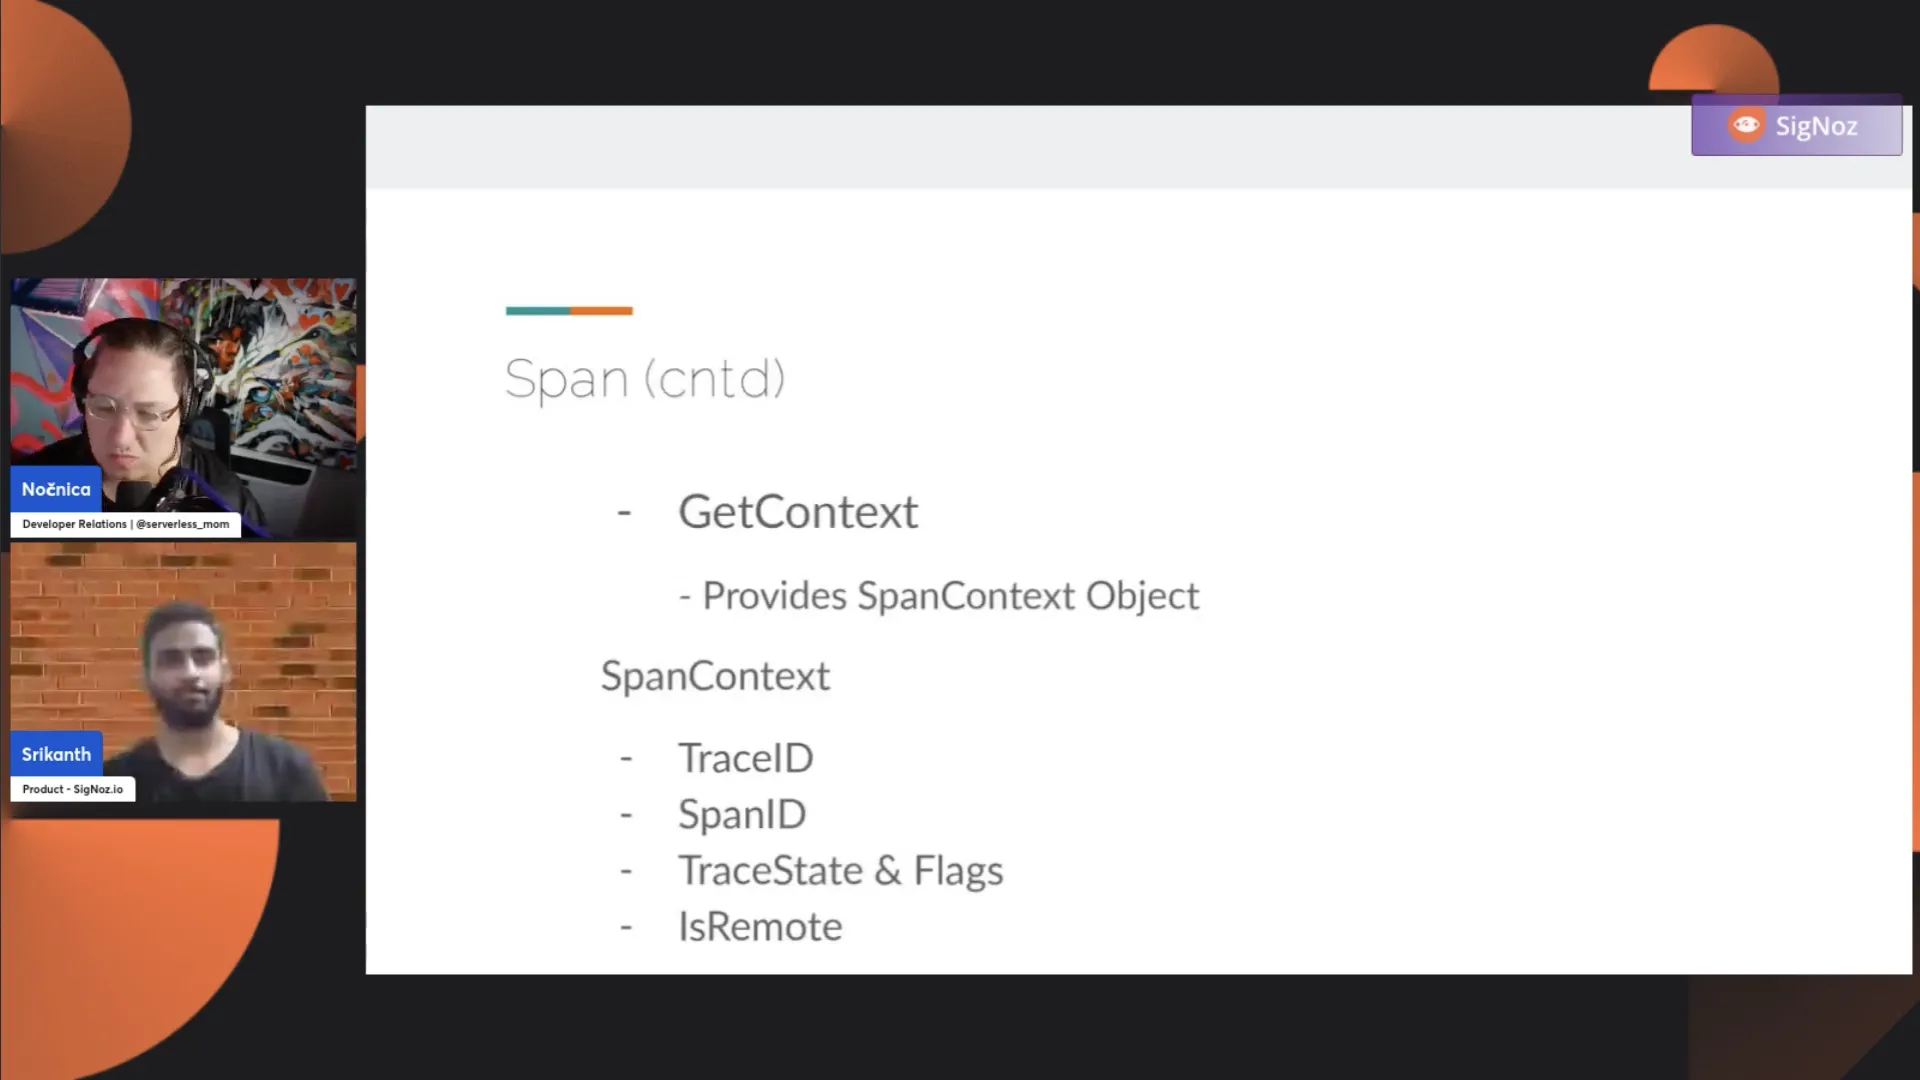Click the SpanContext heading on slide
The height and width of the screenshot is (1080, 1920).
[x=715, y=676]
